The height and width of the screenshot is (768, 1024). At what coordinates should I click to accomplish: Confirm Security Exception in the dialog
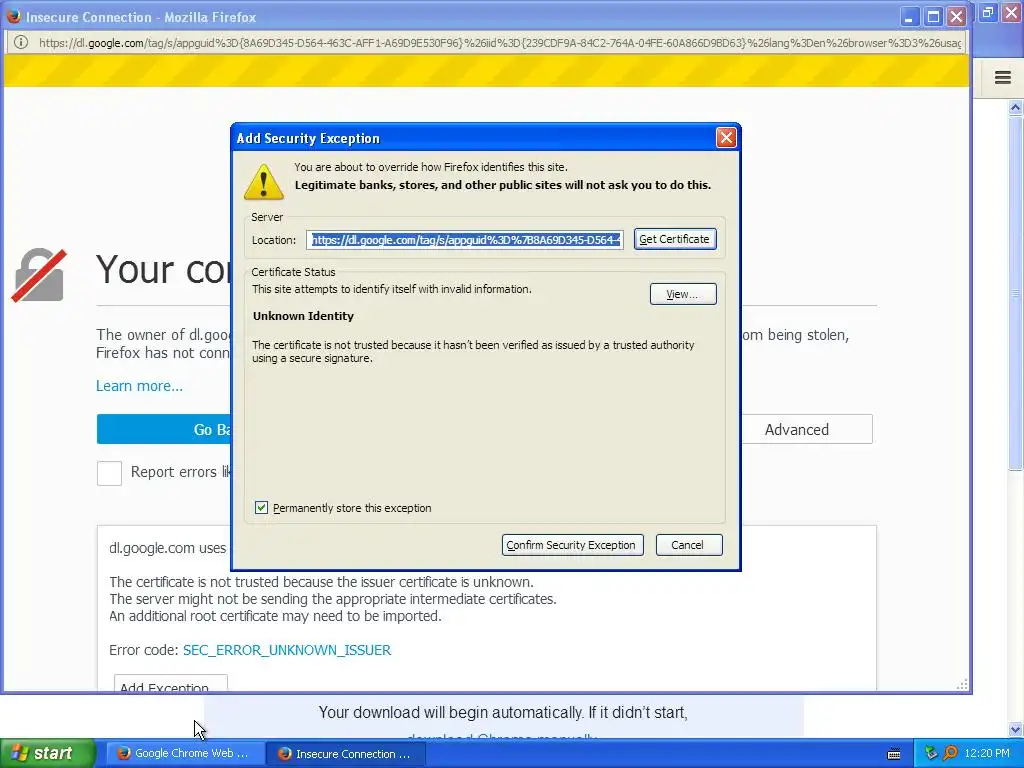point(572,545)
